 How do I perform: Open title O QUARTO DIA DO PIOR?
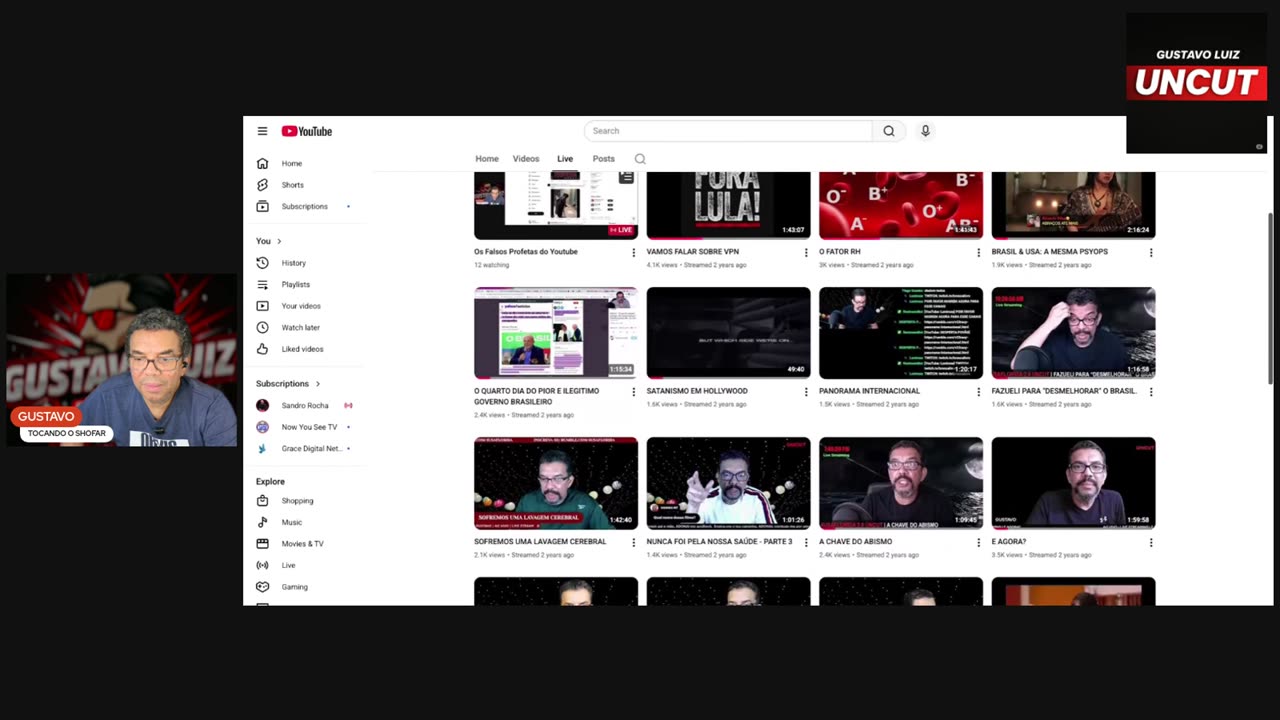537,396
